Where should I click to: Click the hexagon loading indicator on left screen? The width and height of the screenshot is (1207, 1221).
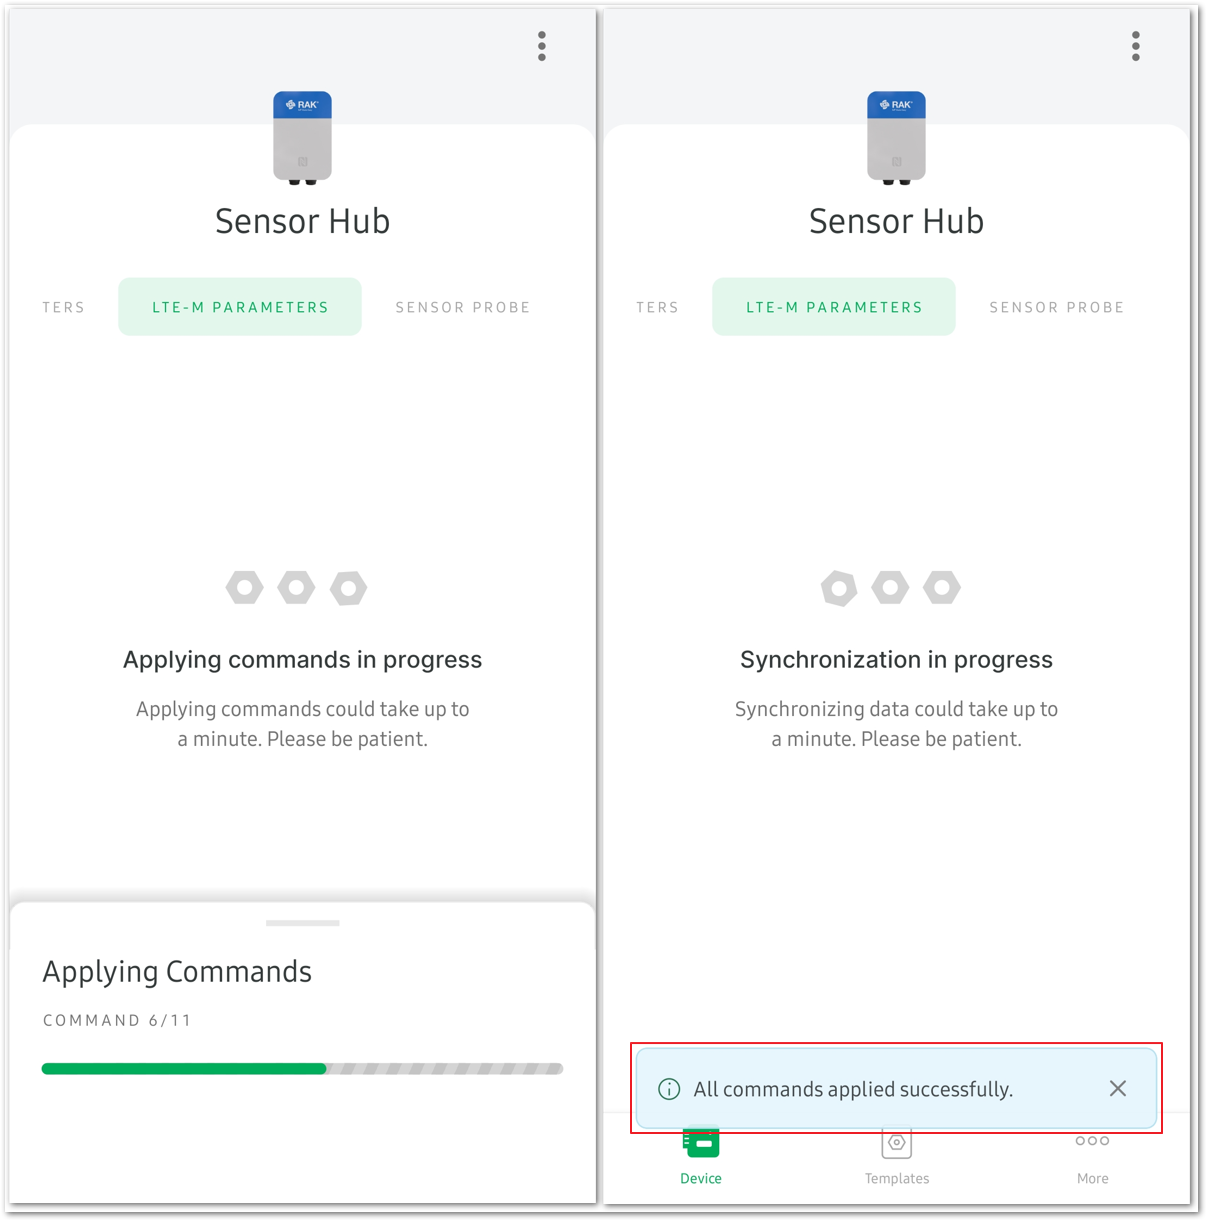click(297, 588)
